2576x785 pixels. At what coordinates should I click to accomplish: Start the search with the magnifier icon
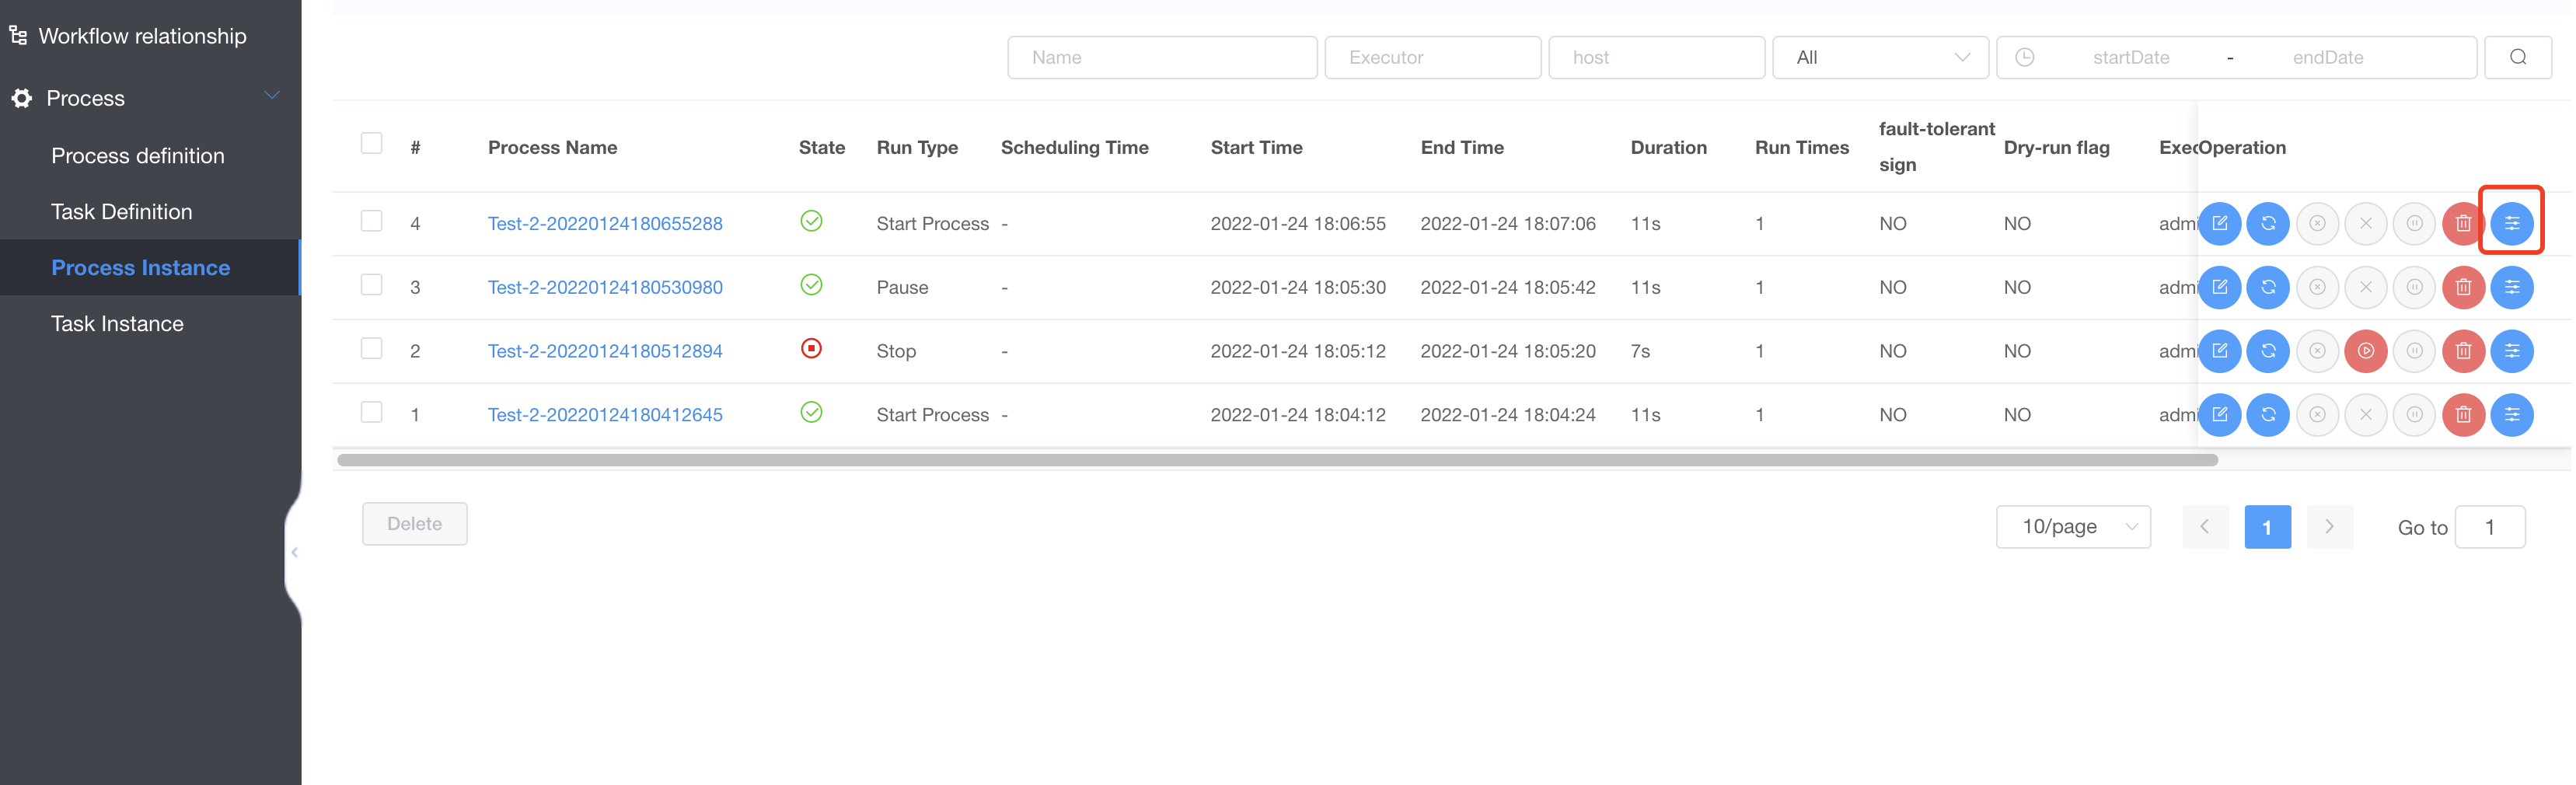point(2518,57)
